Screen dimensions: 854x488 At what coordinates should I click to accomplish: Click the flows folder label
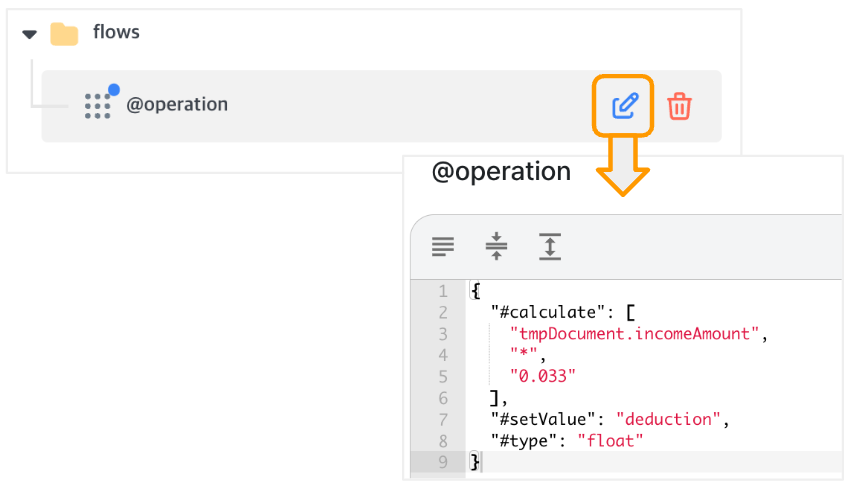pos(116,32)
